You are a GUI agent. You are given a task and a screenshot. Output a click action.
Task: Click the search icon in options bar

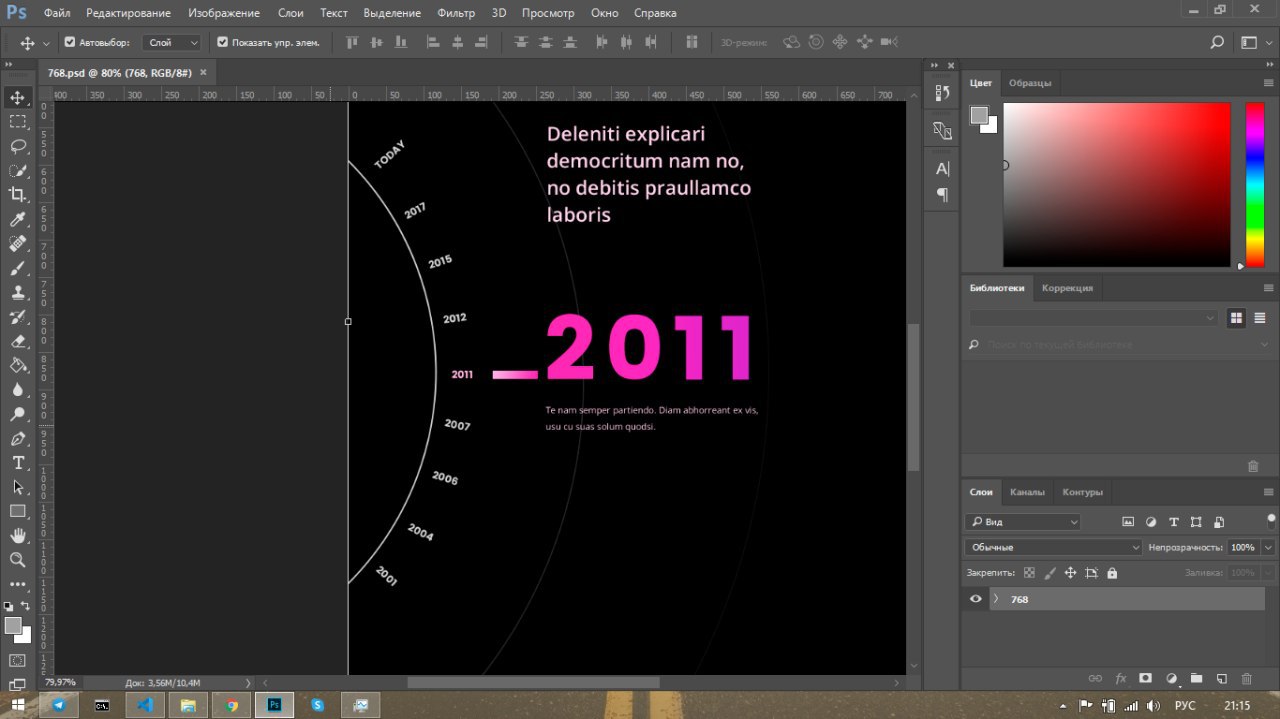pyautogui.click(x=1217, y=42)
